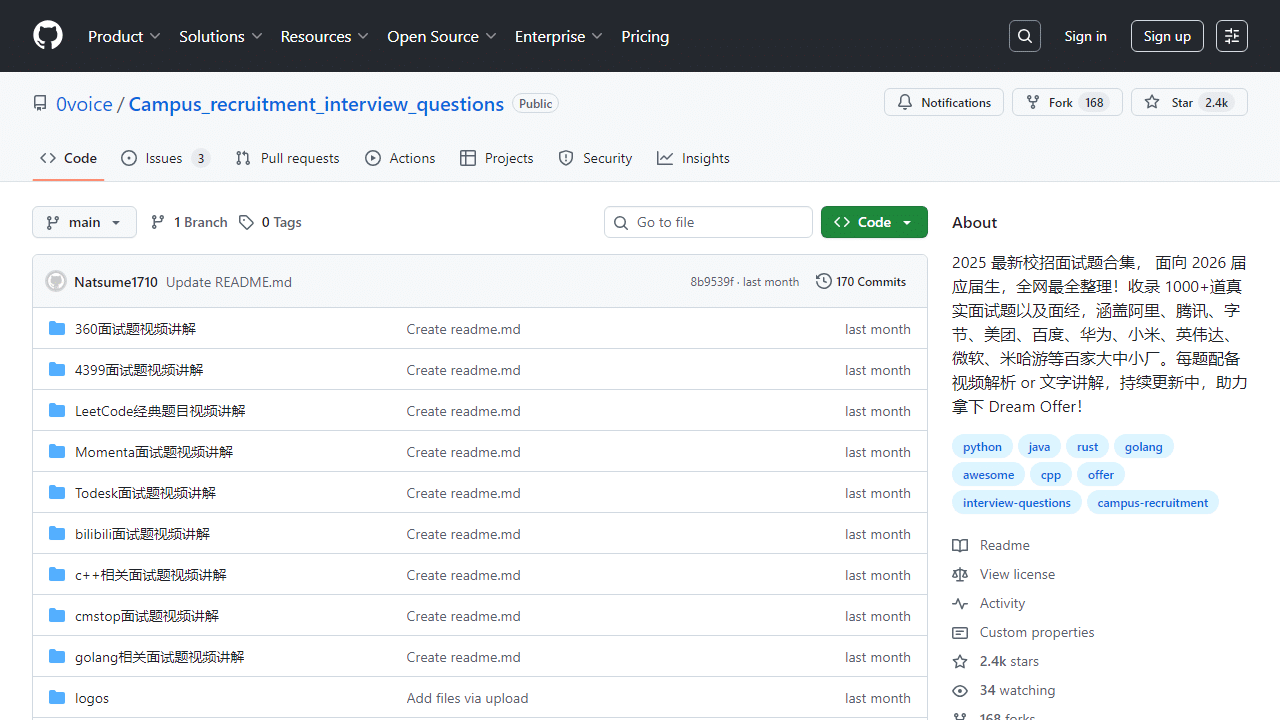
Task: Expand the Enterprise menu
Action: [x=558, y=36]
